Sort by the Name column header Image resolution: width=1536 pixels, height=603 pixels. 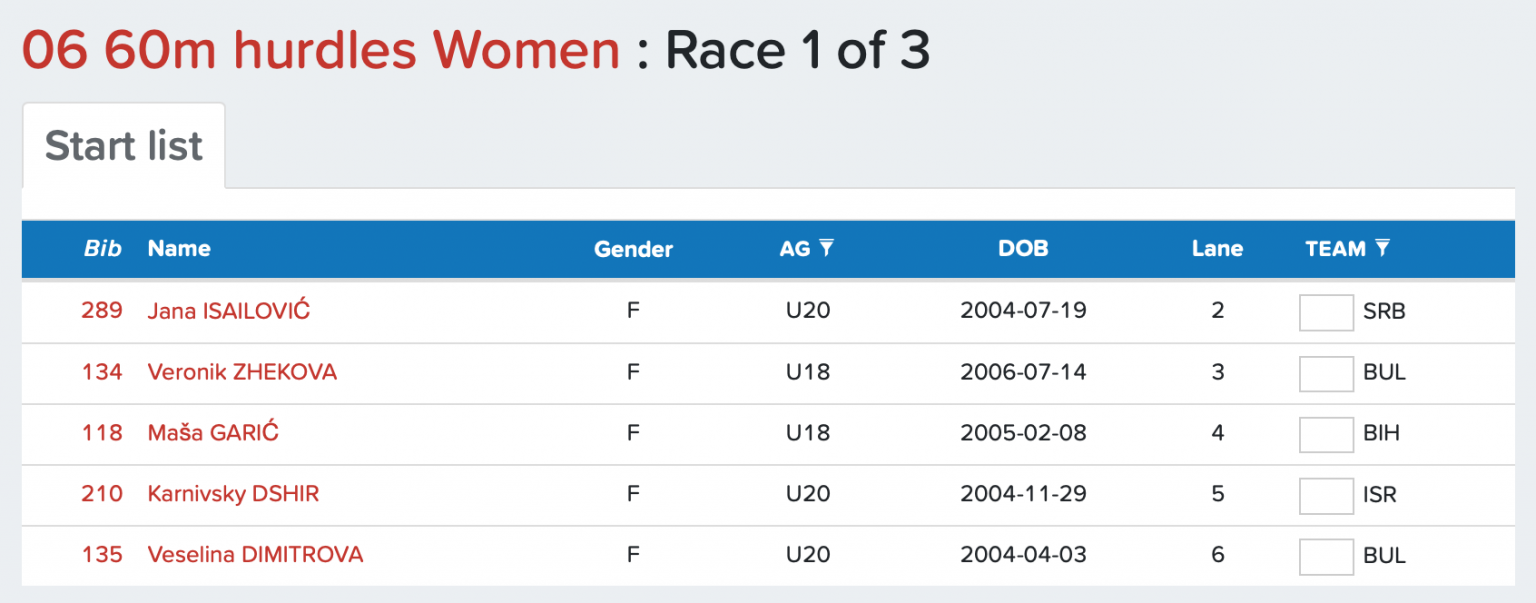tap(179, 249)
